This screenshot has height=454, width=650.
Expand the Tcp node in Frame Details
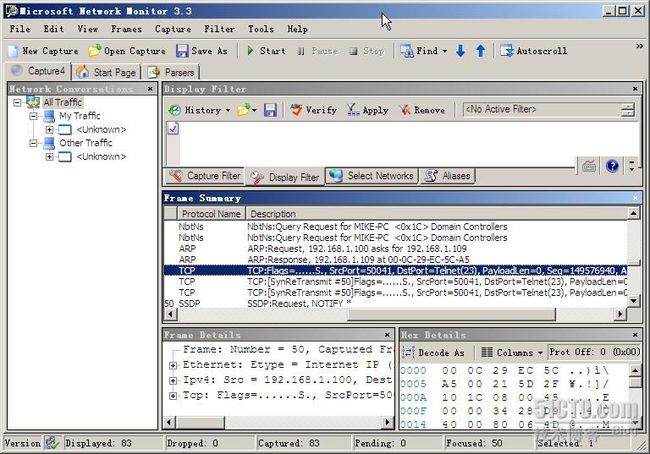point(173,396)
